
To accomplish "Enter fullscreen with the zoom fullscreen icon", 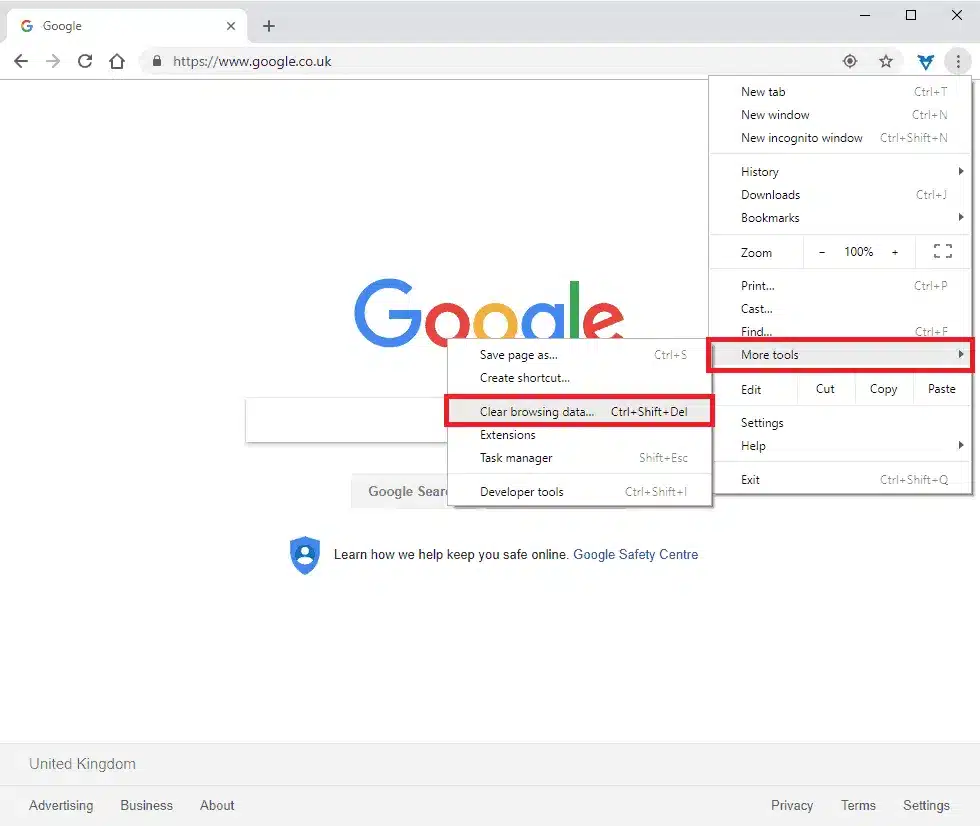I will click(942, 251).
